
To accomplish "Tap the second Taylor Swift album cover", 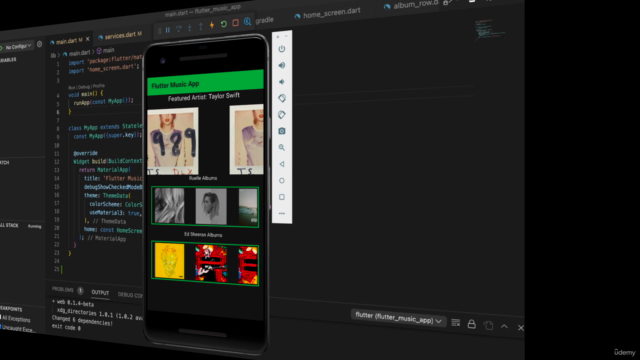I will (x=246, y=140).
